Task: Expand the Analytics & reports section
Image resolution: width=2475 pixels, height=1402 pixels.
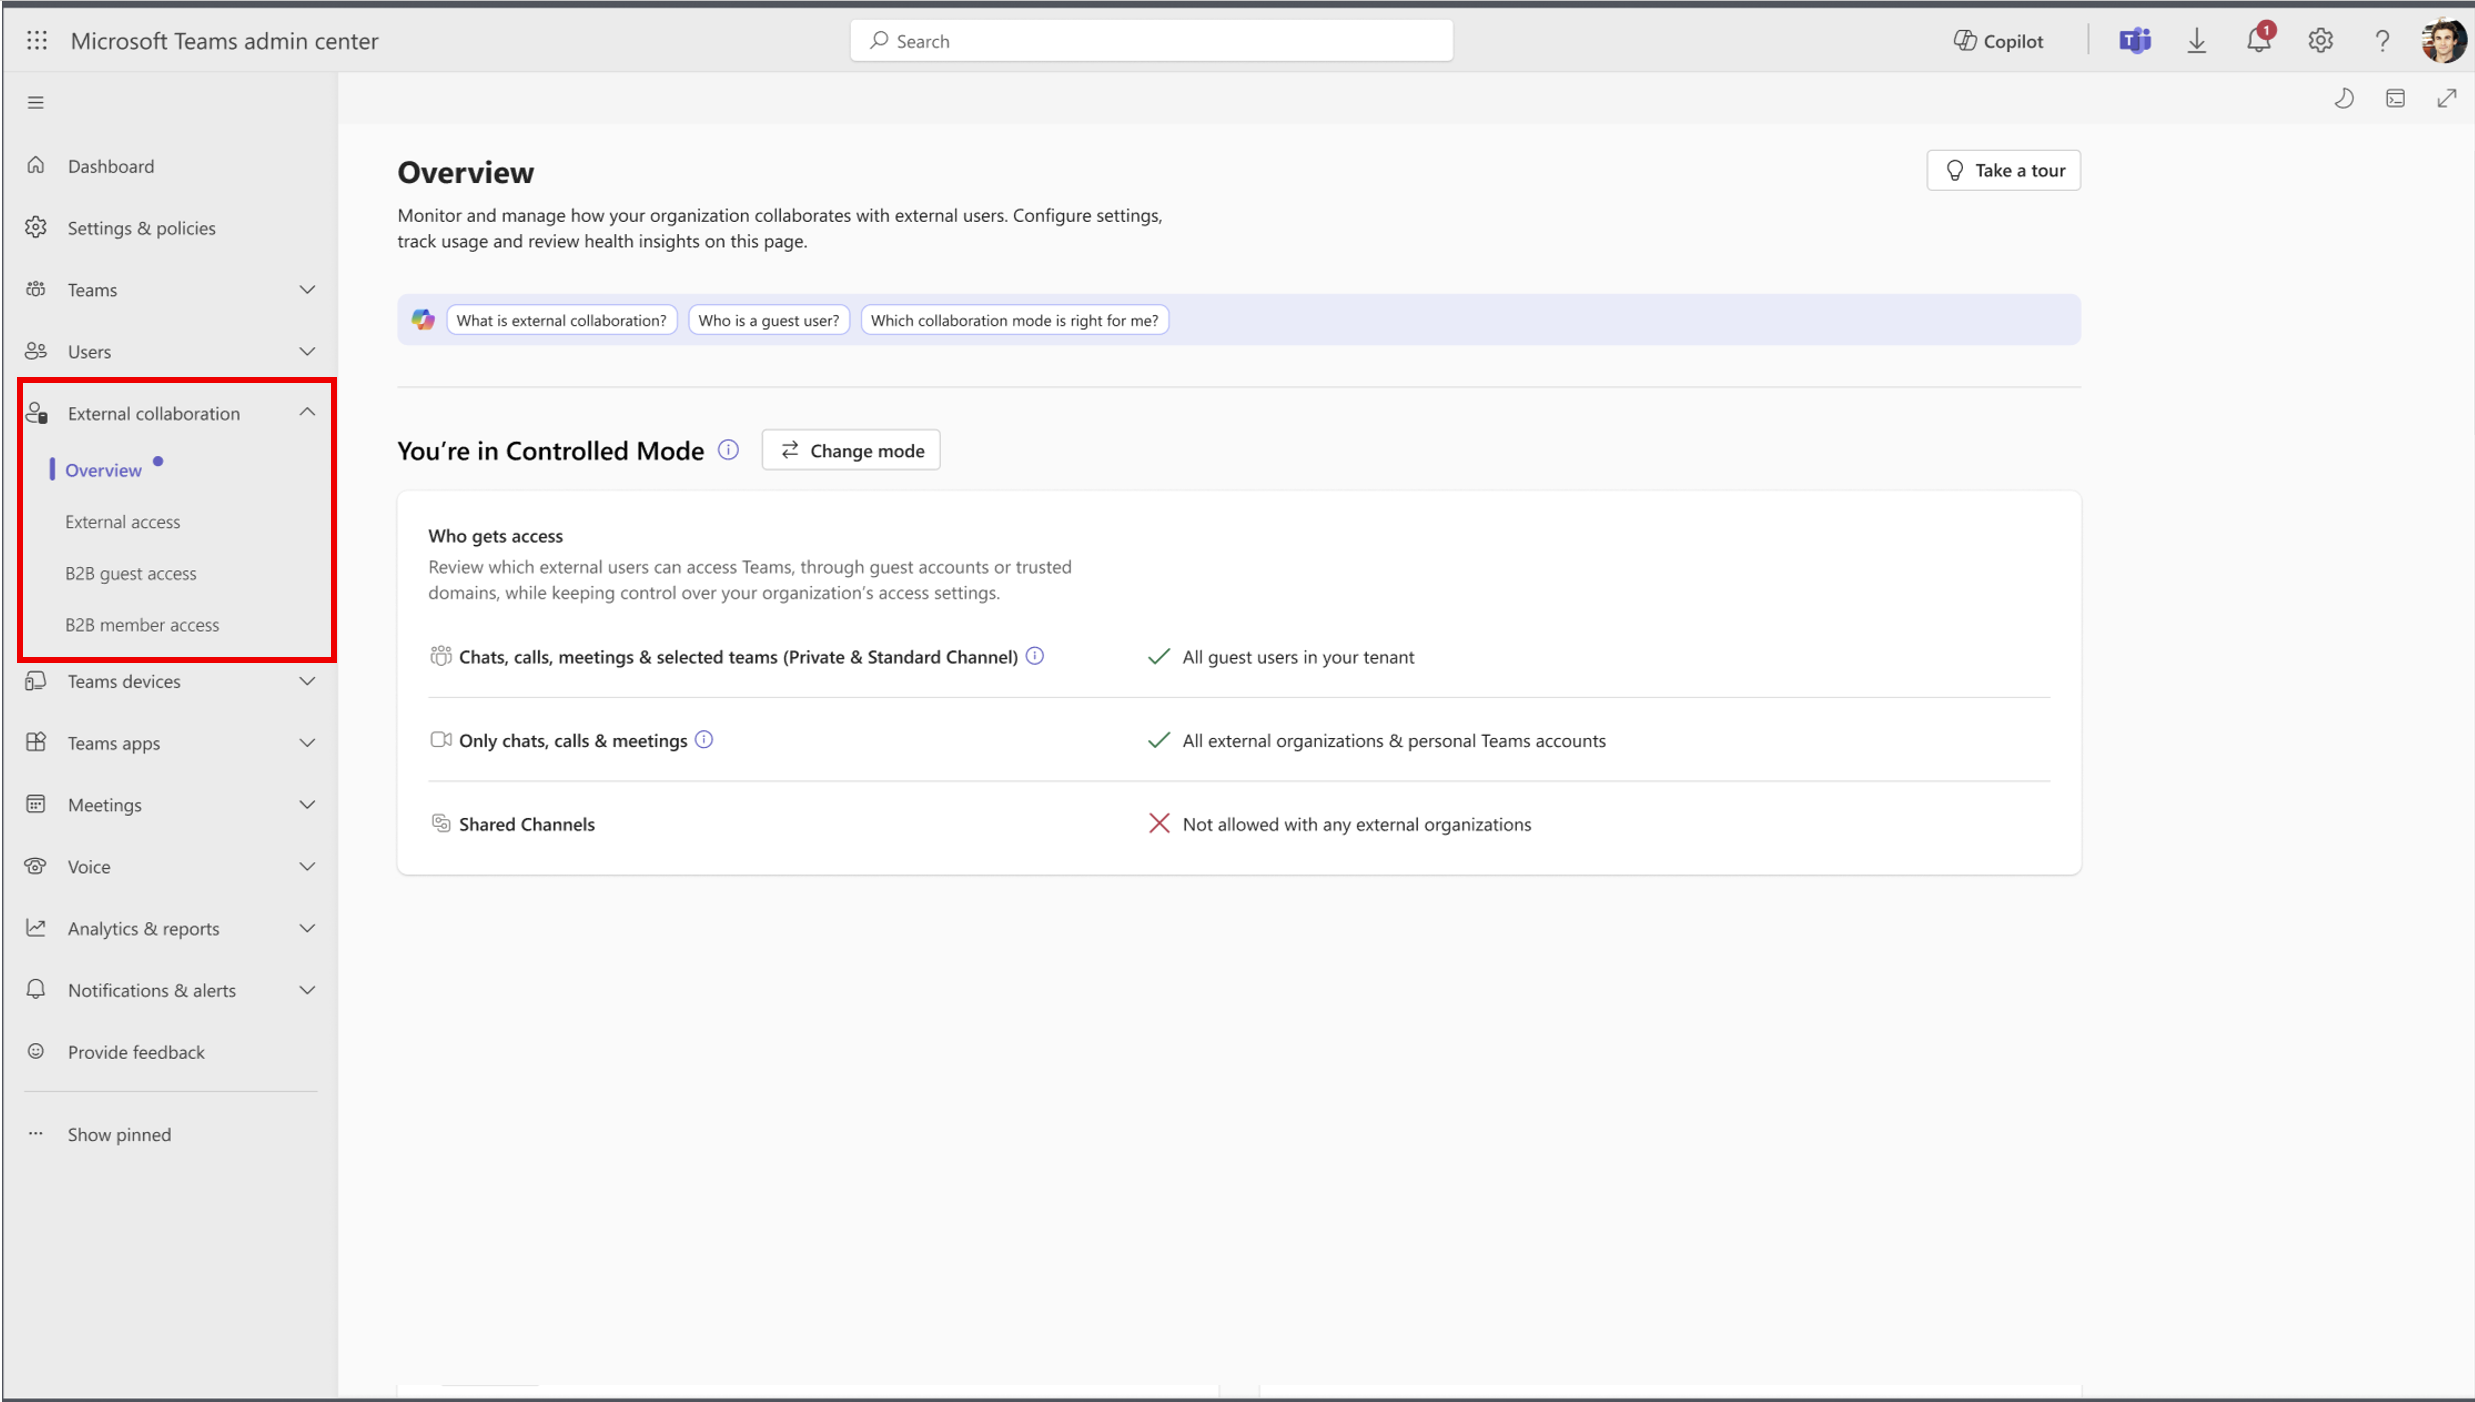Action: point(307,928)
